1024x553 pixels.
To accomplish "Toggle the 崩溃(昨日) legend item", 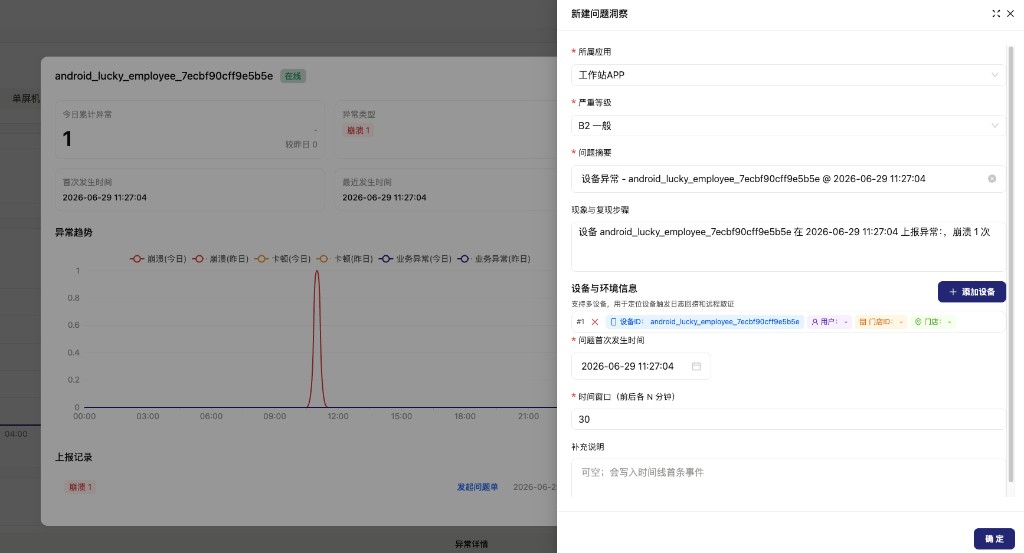I will coord(220,259).
